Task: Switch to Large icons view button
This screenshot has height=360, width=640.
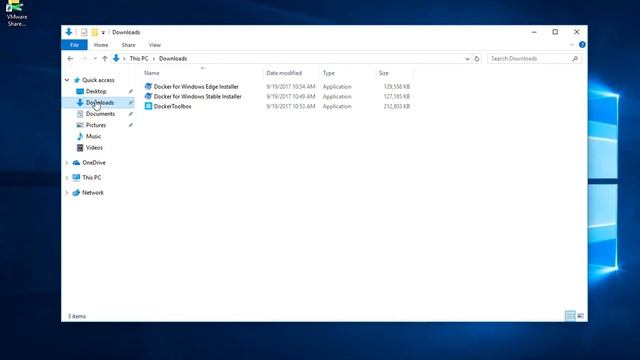Action: 580,316
